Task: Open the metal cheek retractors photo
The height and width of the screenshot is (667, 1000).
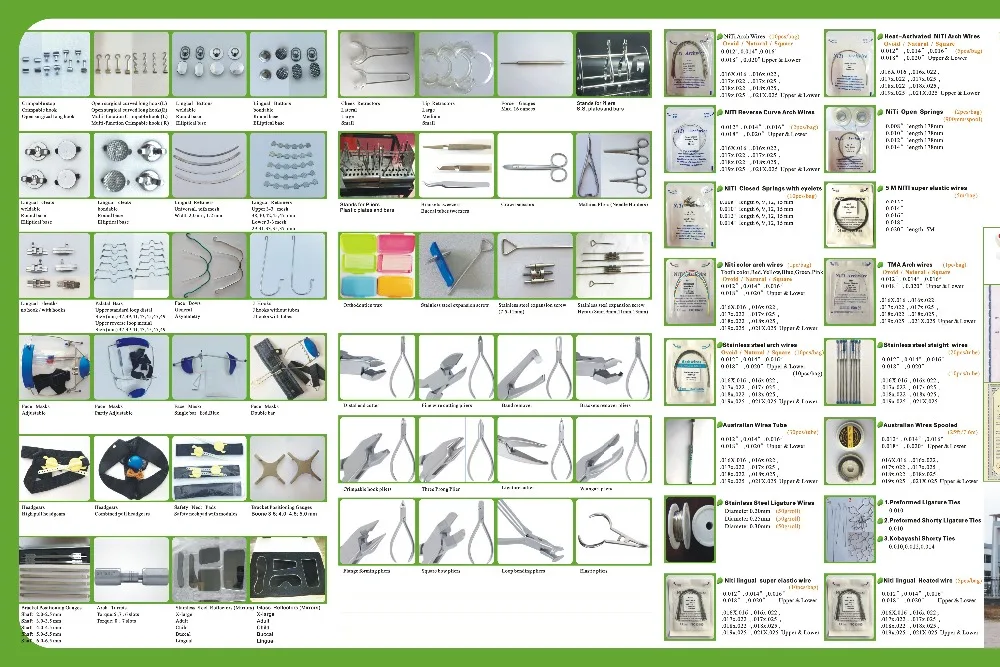Action: pos(377,64)
